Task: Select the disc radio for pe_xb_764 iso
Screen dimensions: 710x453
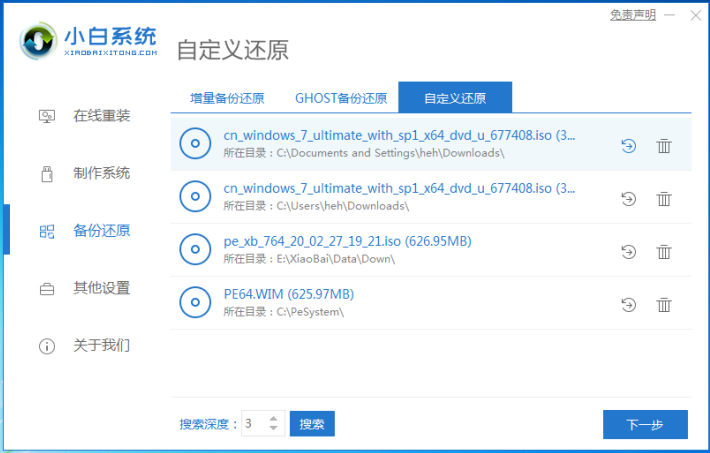Action: tap(195, 249)
